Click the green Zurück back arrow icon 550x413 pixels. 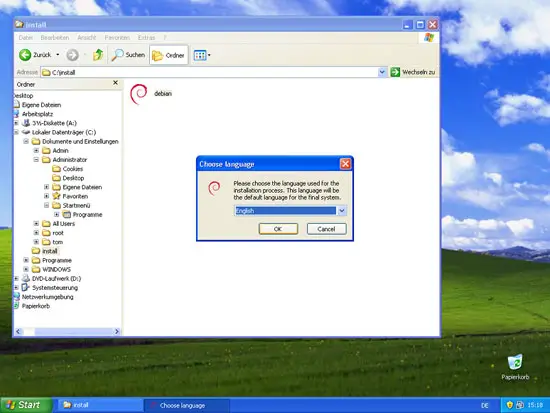(x=25, y=55)
